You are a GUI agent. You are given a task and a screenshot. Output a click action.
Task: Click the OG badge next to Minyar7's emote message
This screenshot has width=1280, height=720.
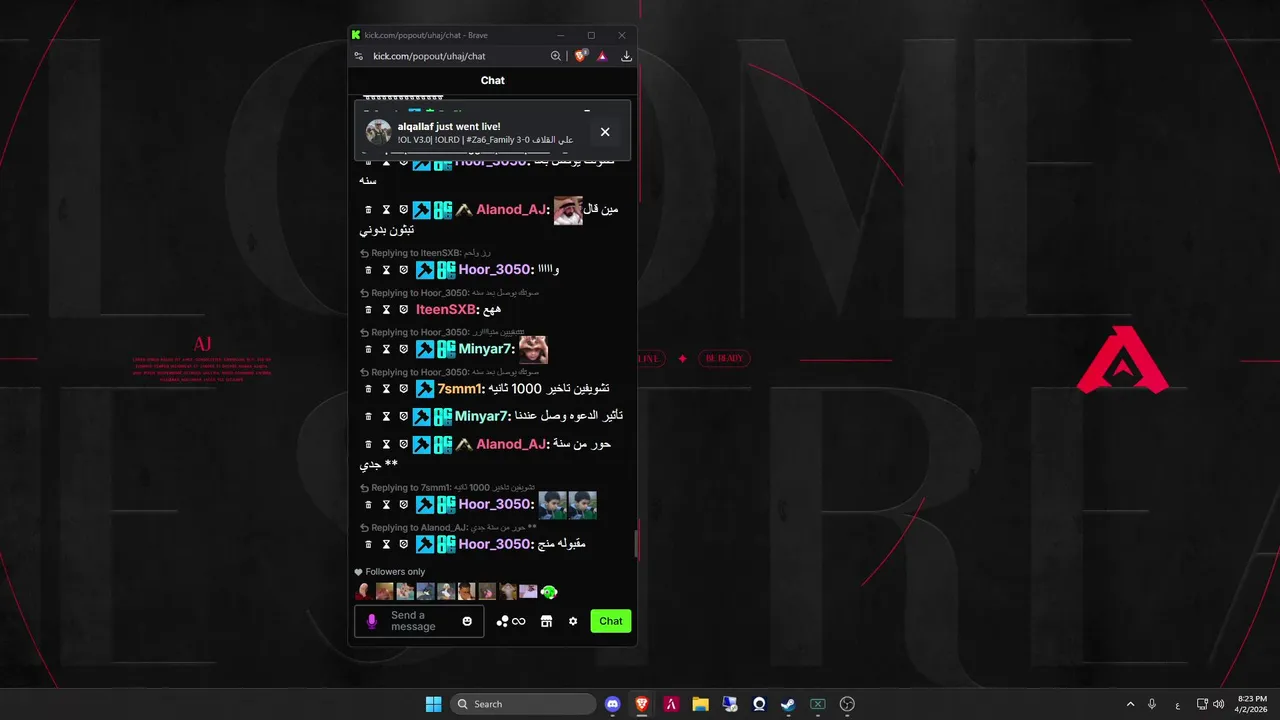pos(445,349)
